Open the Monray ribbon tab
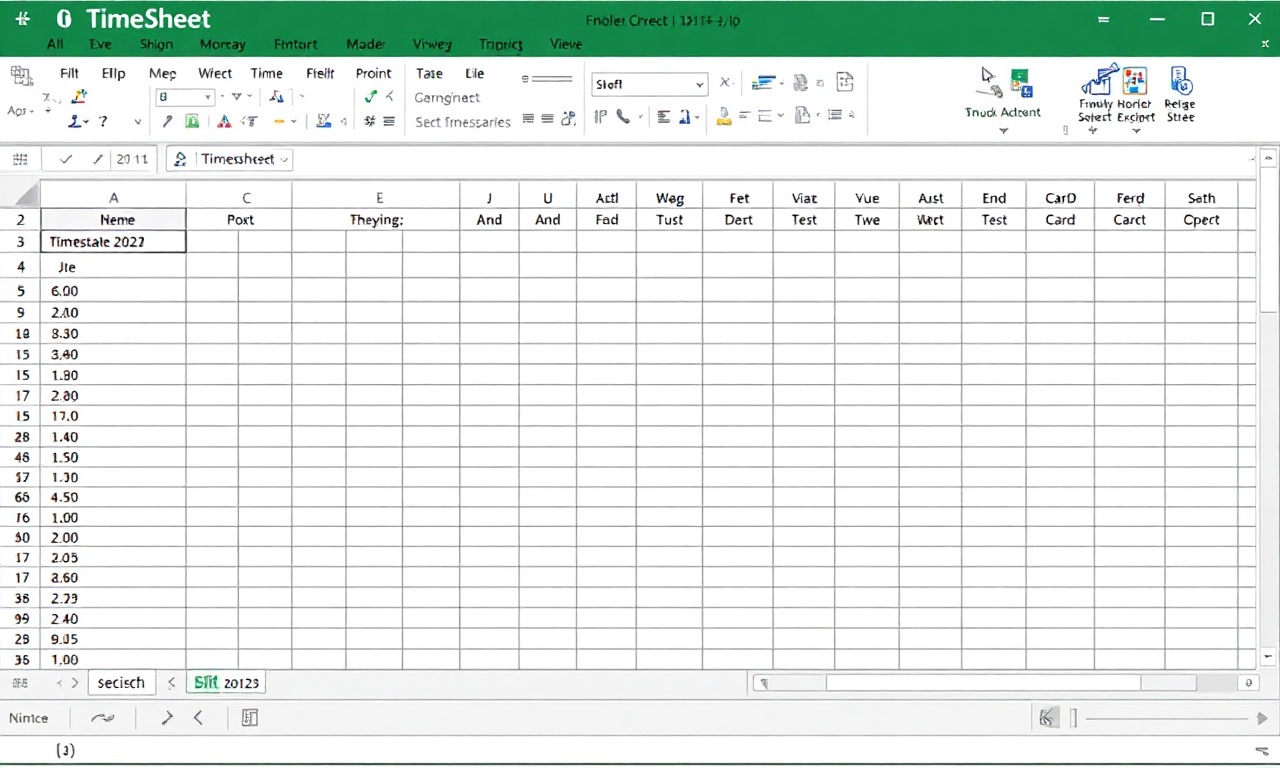 [x=222, y=44]
